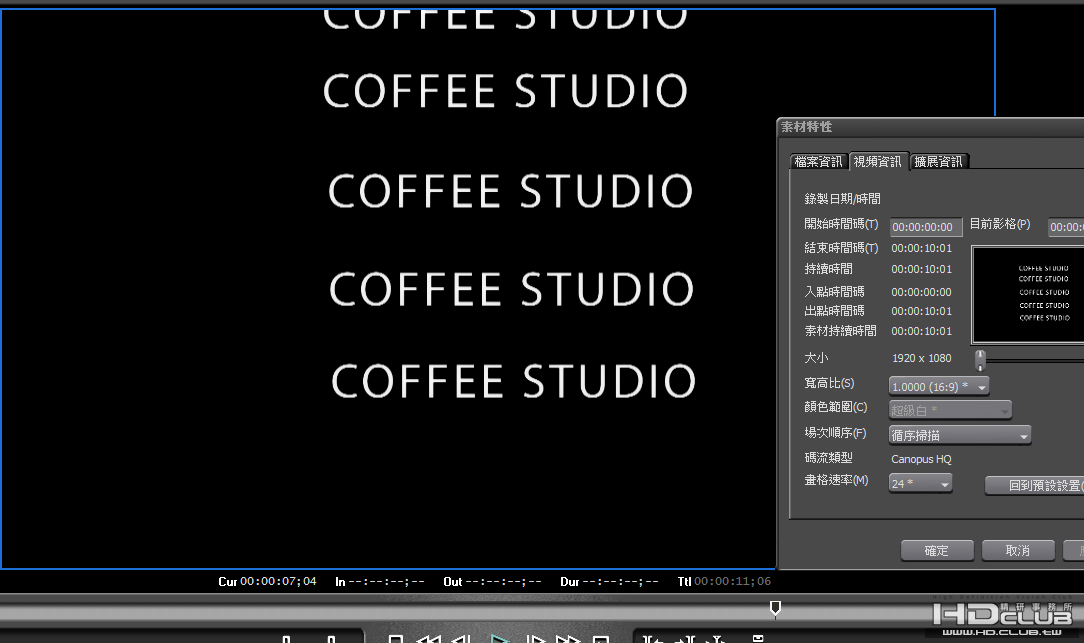This screenshot has height=643, width=1084.
Task: Click the Stop button in the player controls
Action: coord(395,639)
